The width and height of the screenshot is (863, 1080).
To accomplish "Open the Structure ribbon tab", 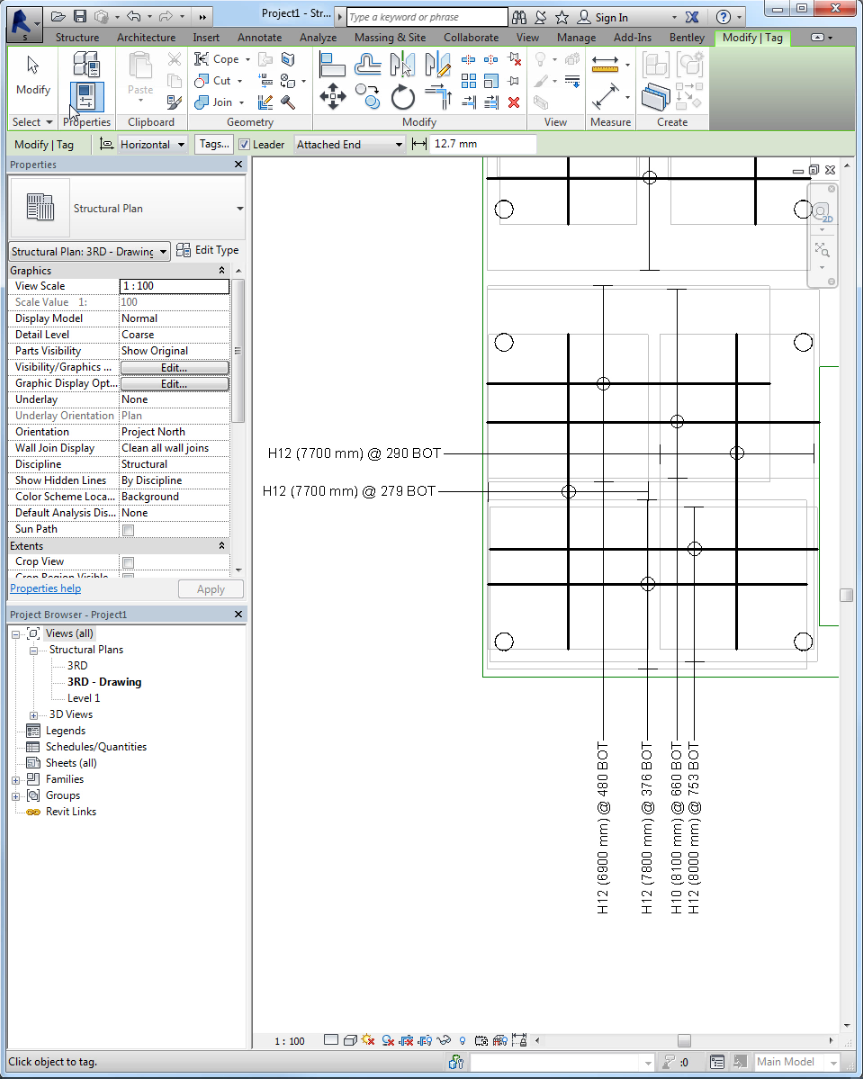I will [77, 37].
